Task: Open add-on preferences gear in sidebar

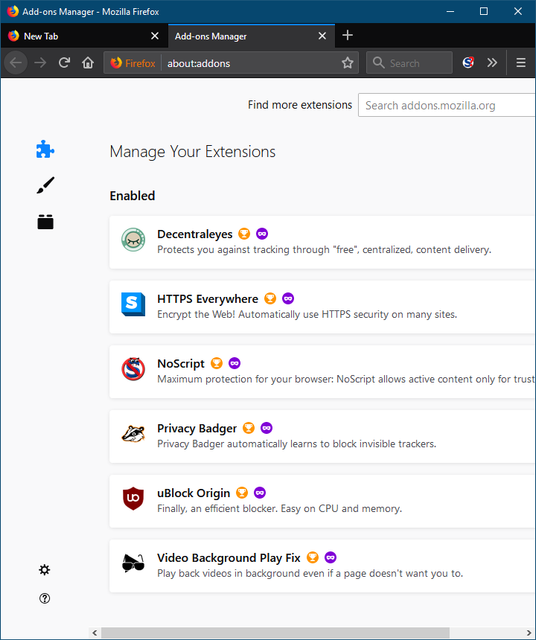Action: (44, 570)
